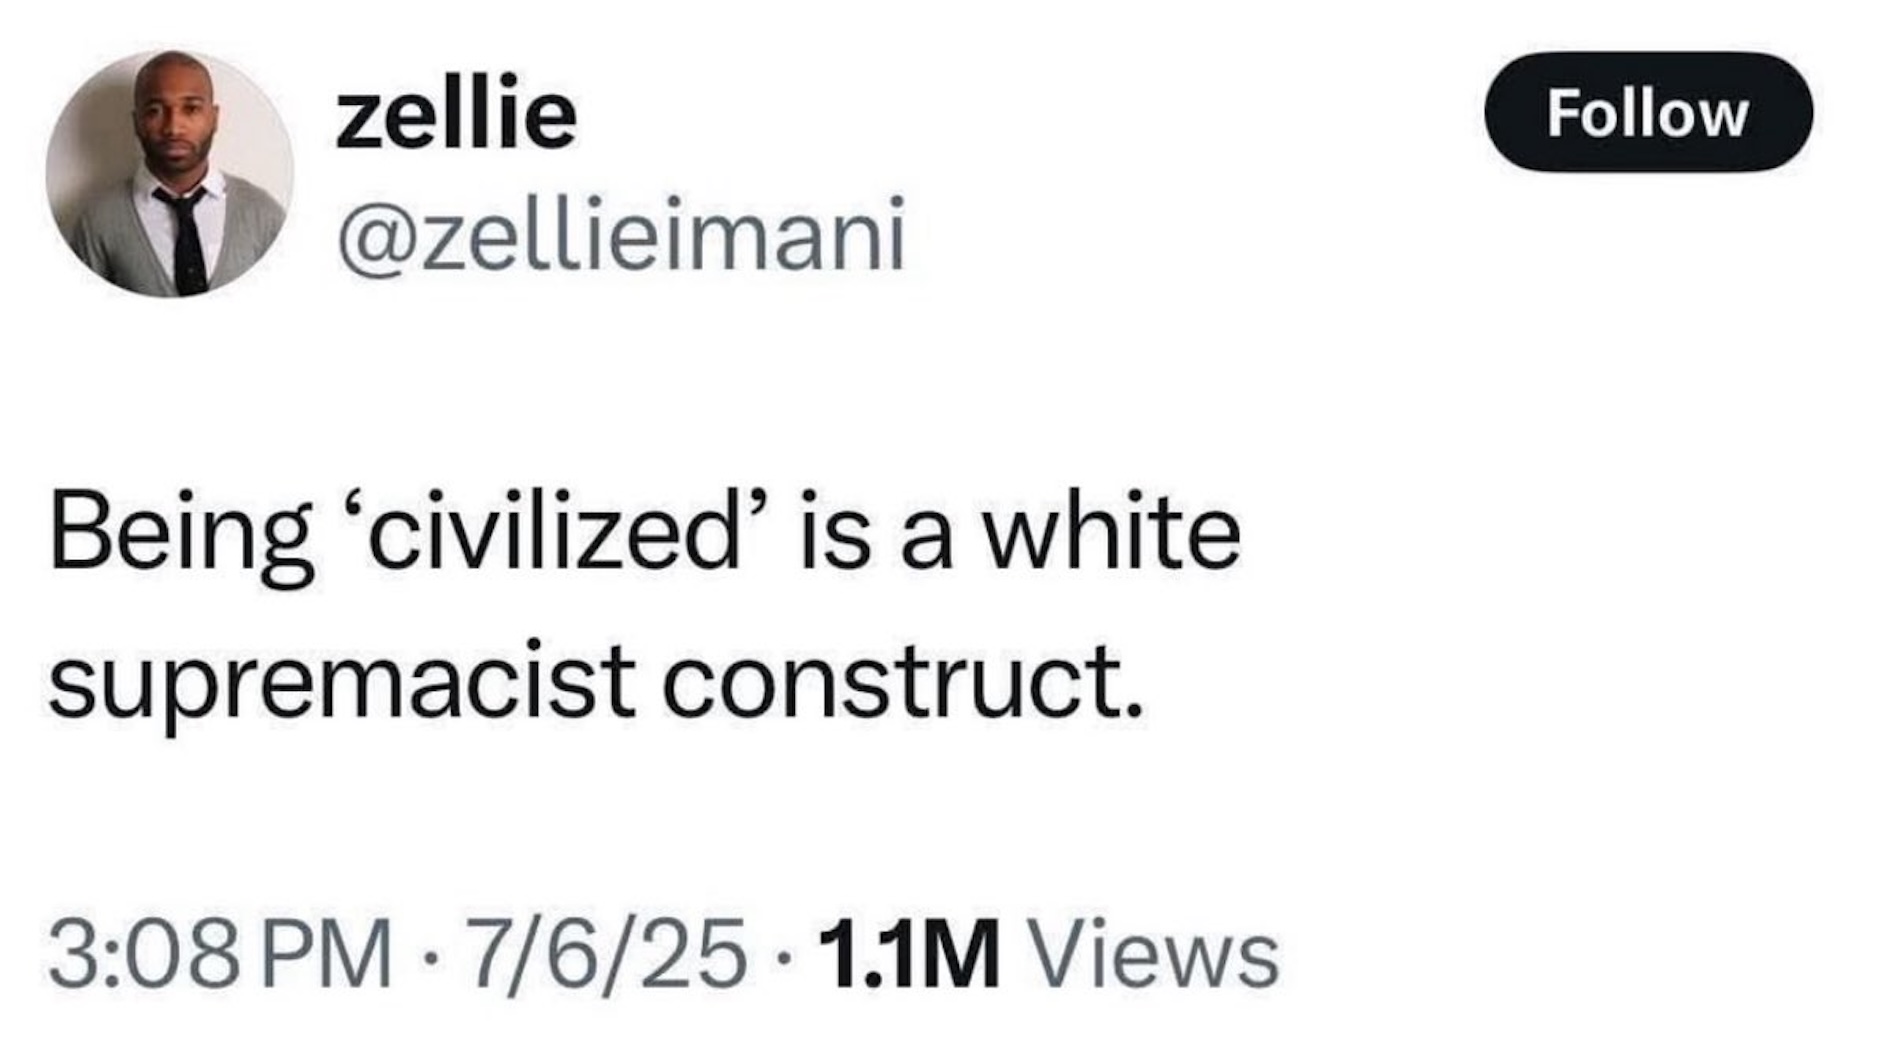Click the words "supremacist construct."
Screen dimensions: 1900x1043
pyautogui.click(x=595, y=680)
